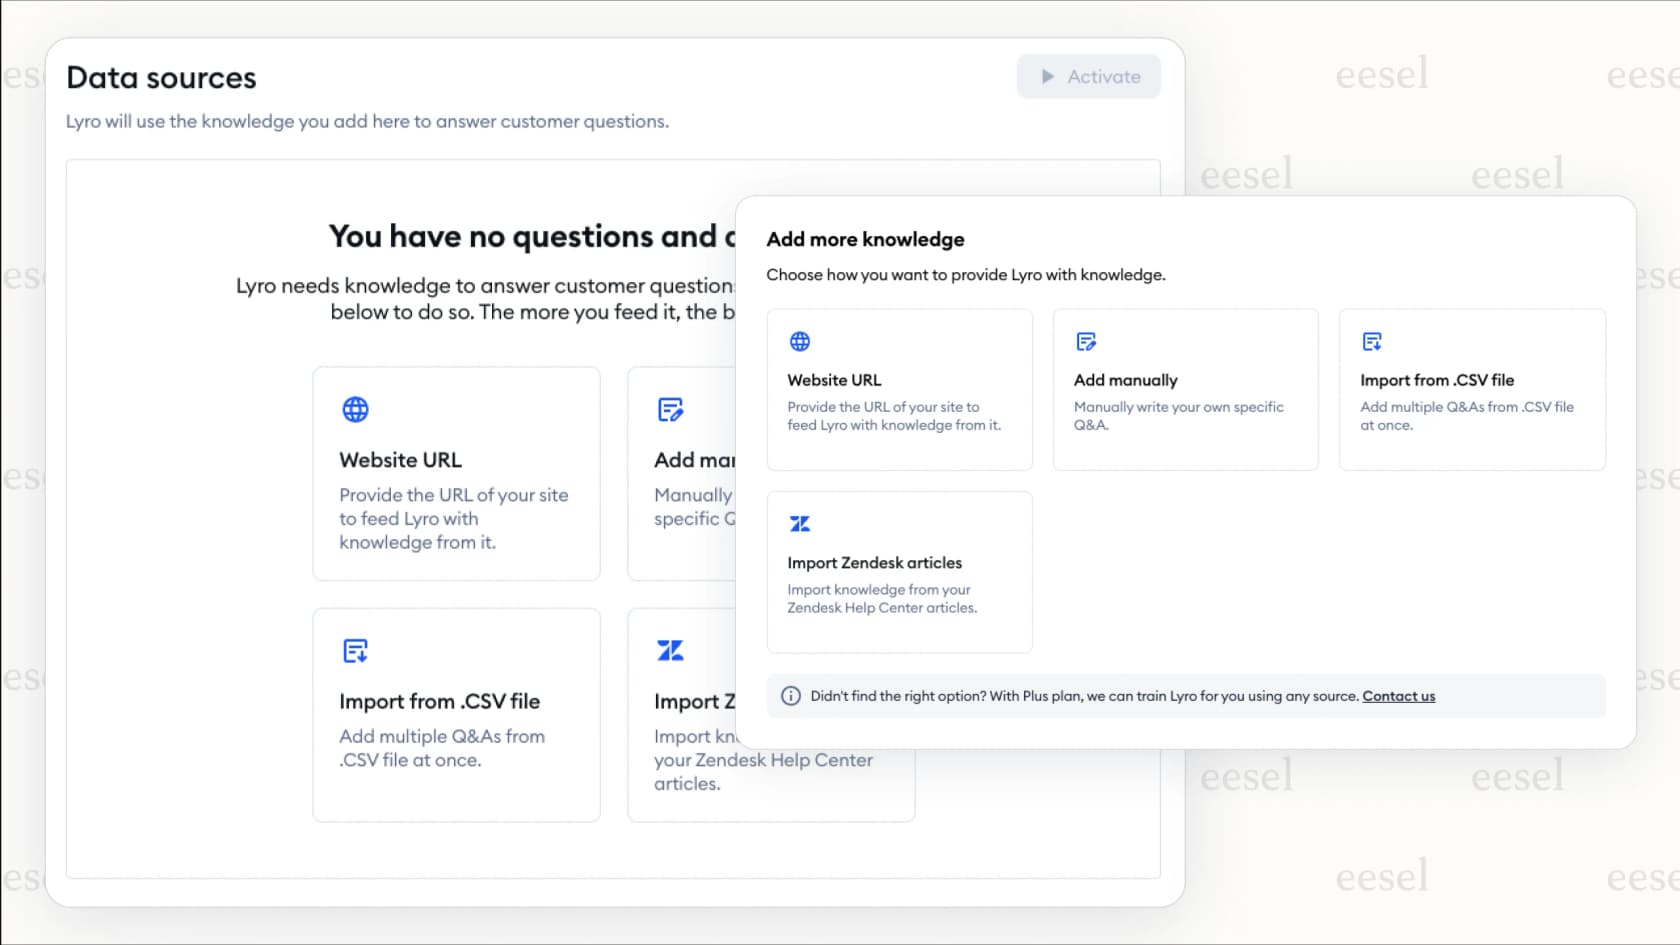This screenshot has height=945, width=1680.
Task: Click the info icon beside Plus plan note
Action: (x=790, y=696)
